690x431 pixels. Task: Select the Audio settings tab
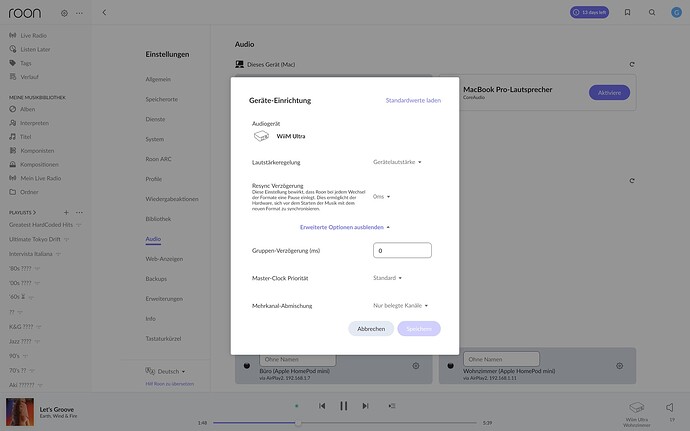153,239
